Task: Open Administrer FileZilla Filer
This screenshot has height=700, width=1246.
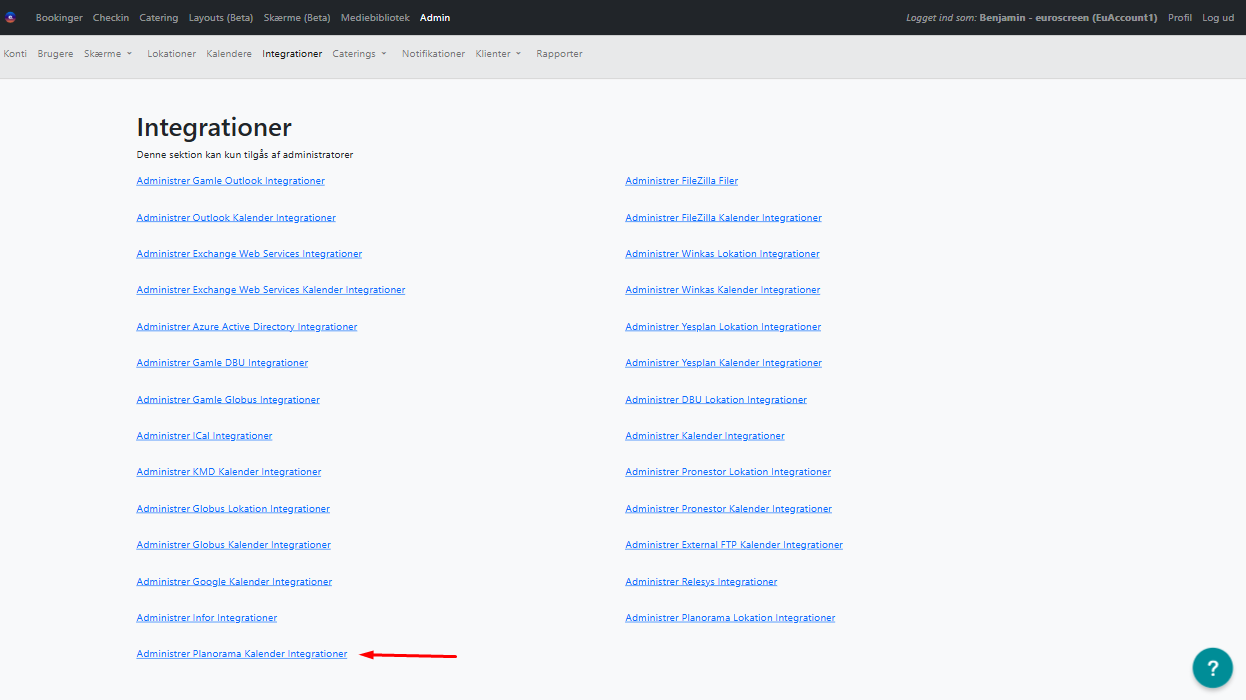Action: [x=682, y=181]
